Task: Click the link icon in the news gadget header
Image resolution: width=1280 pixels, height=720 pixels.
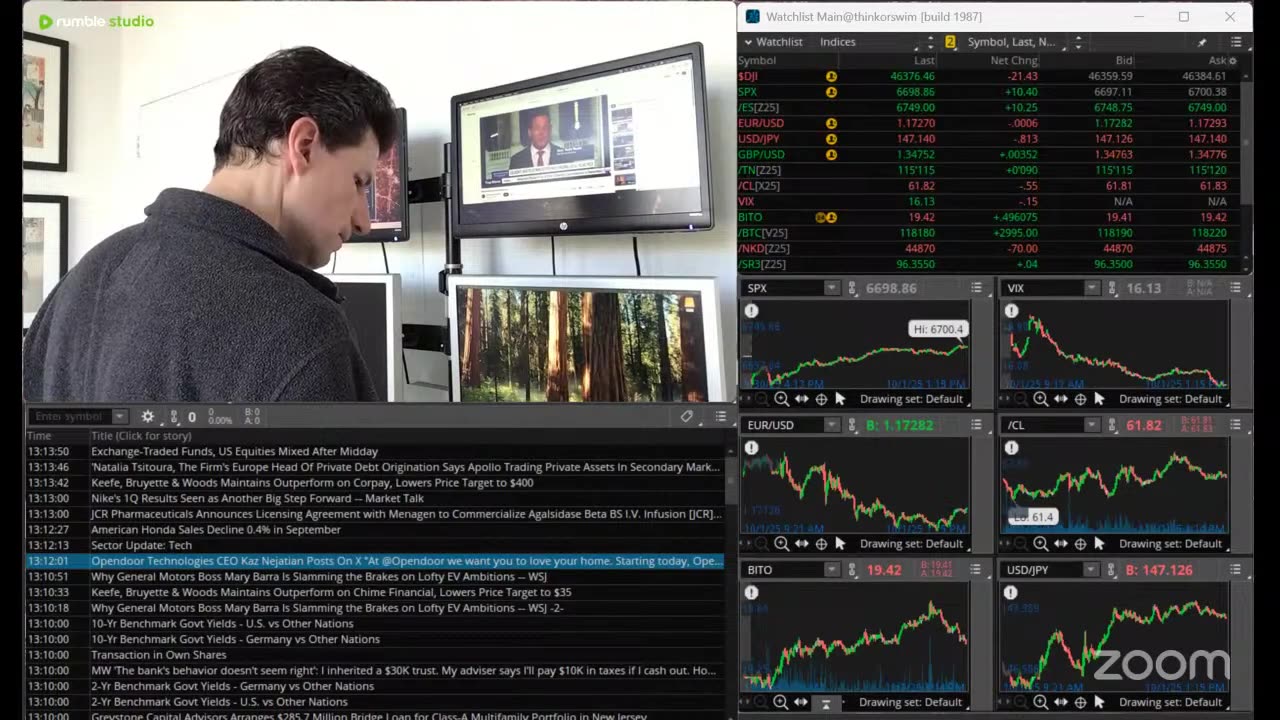Action: coord(174,417)
